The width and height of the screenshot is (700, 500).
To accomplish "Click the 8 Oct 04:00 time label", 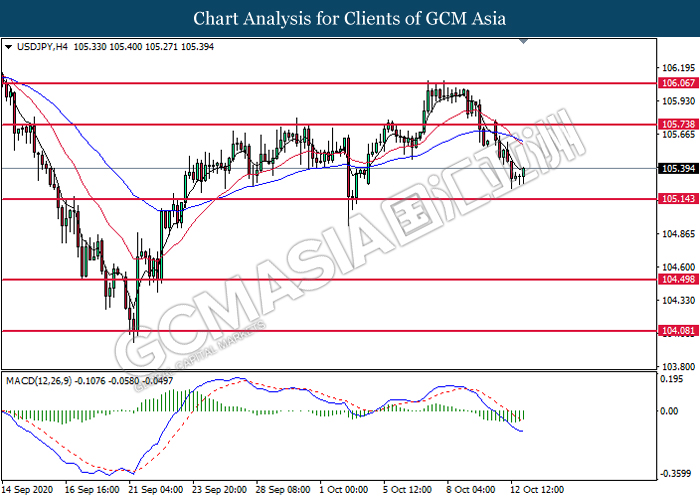I will click(x=471, y=490).
